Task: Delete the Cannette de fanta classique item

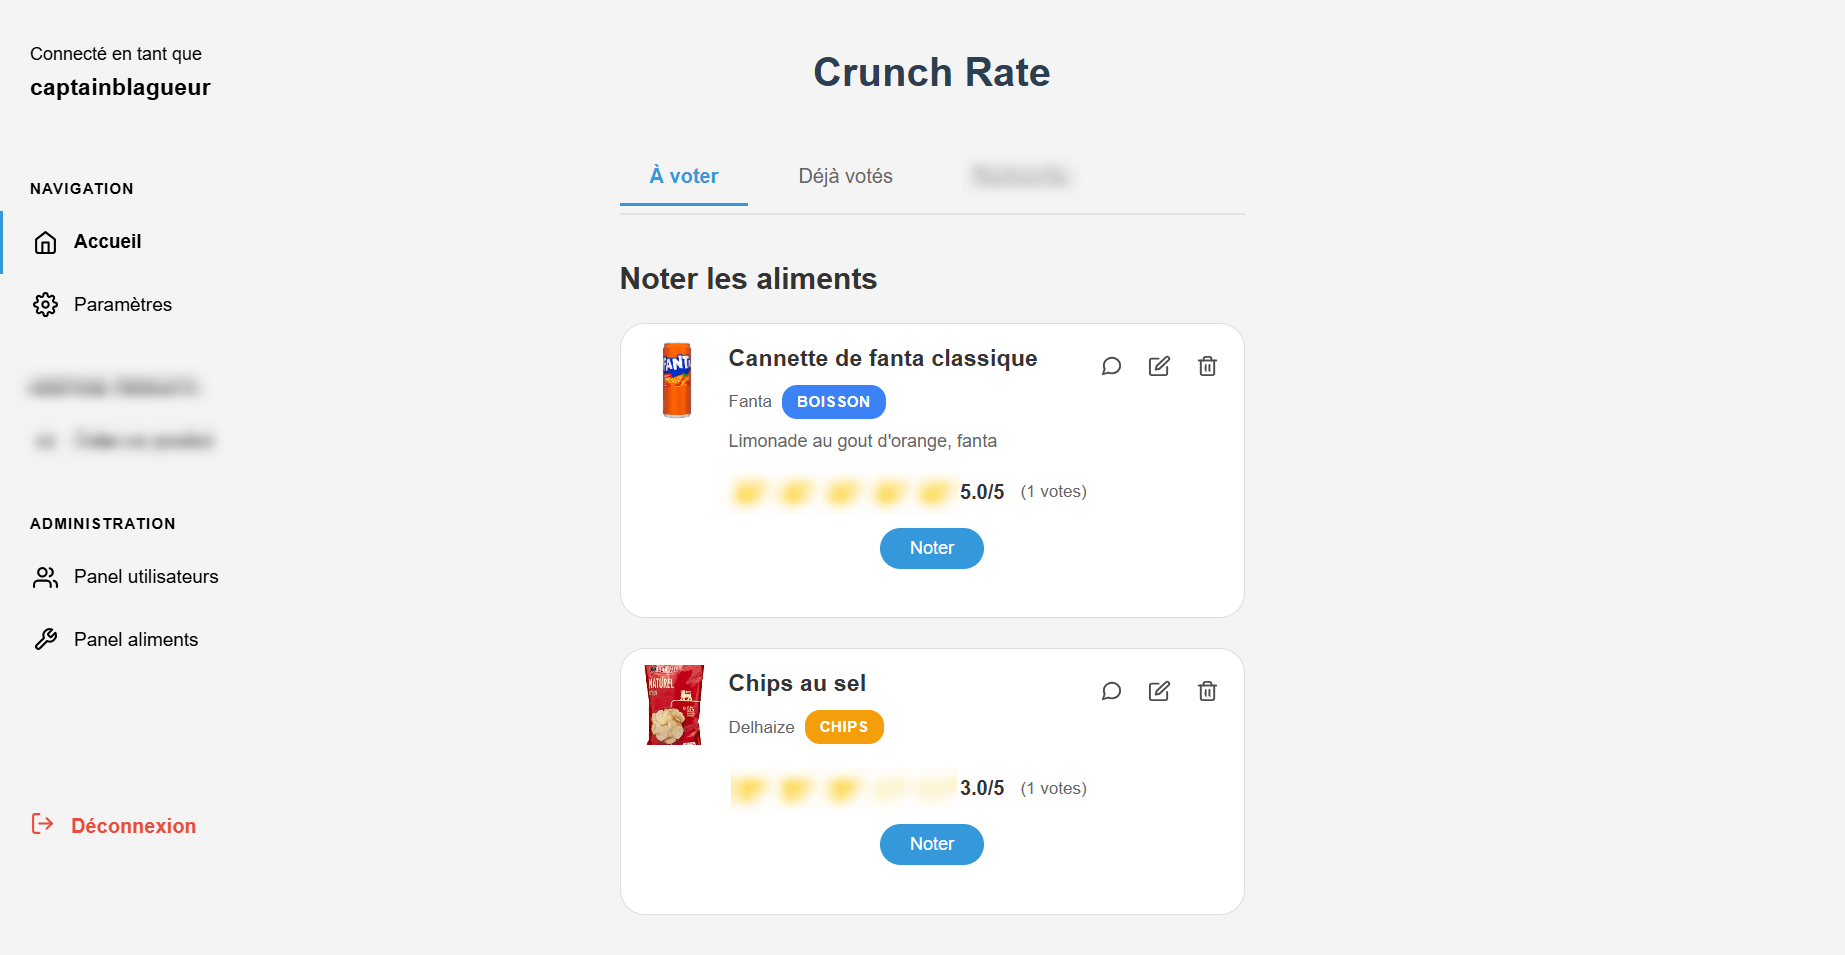Action: [1207, 366]
